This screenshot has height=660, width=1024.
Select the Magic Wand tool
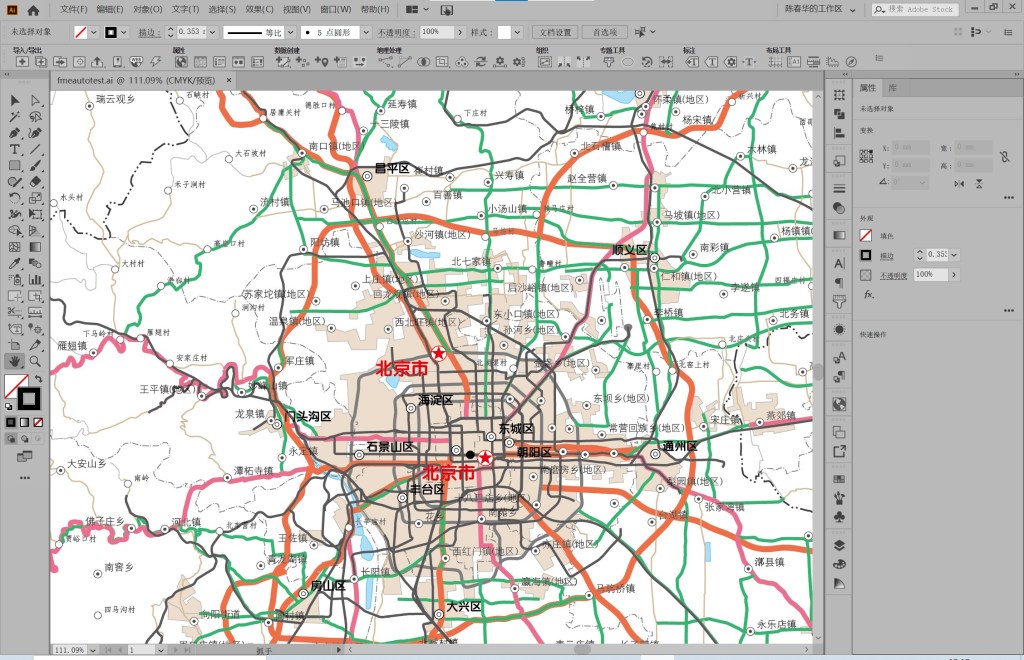point(15,116)
